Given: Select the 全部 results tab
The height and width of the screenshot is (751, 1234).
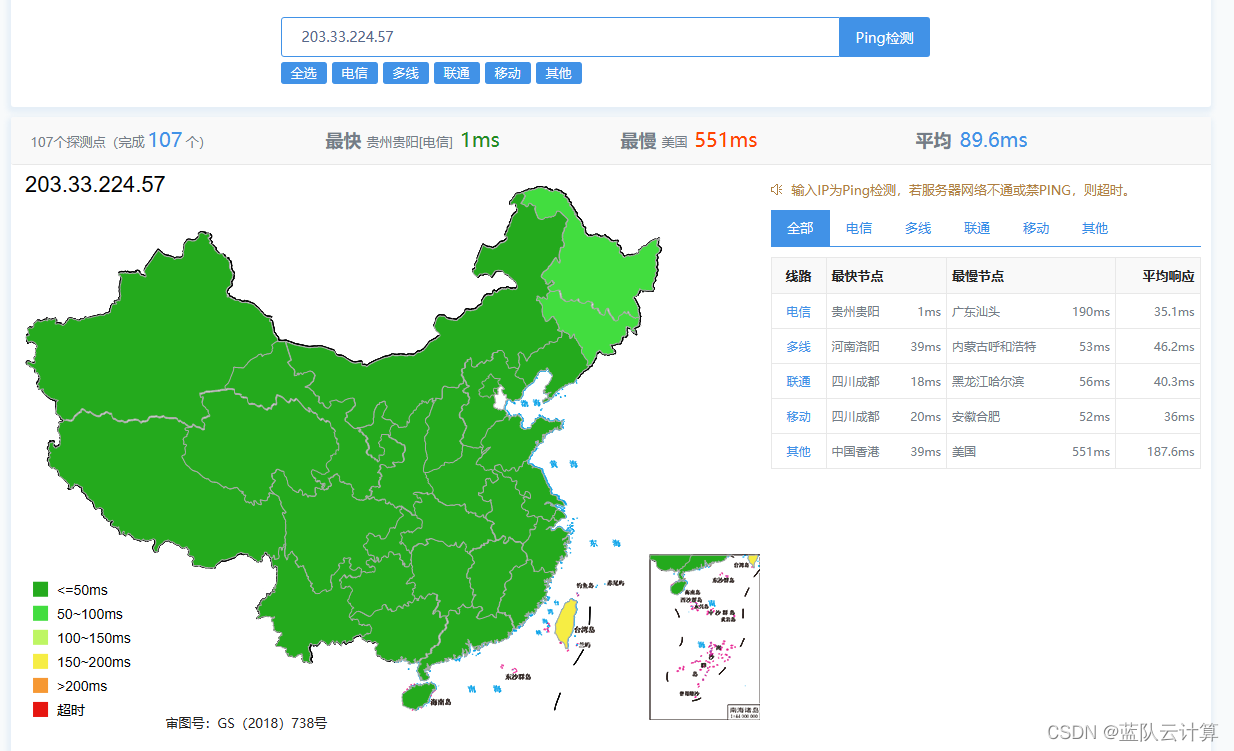Looking at the screenshot, I should (x=800, y=228).
